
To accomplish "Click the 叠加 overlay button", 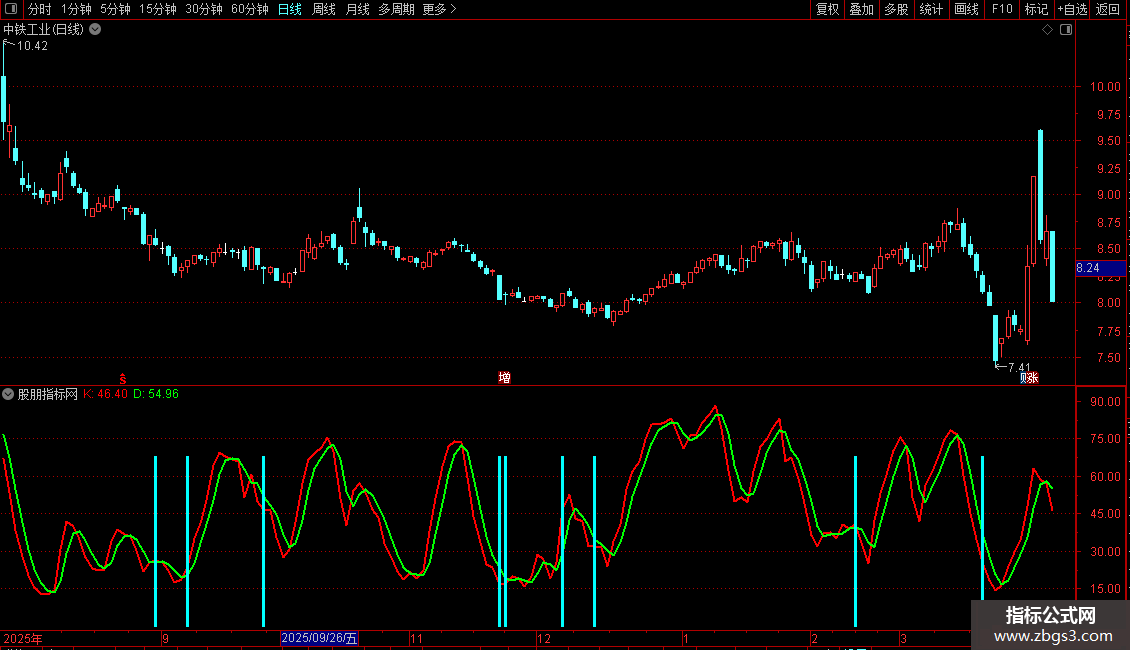I will 861,9.
